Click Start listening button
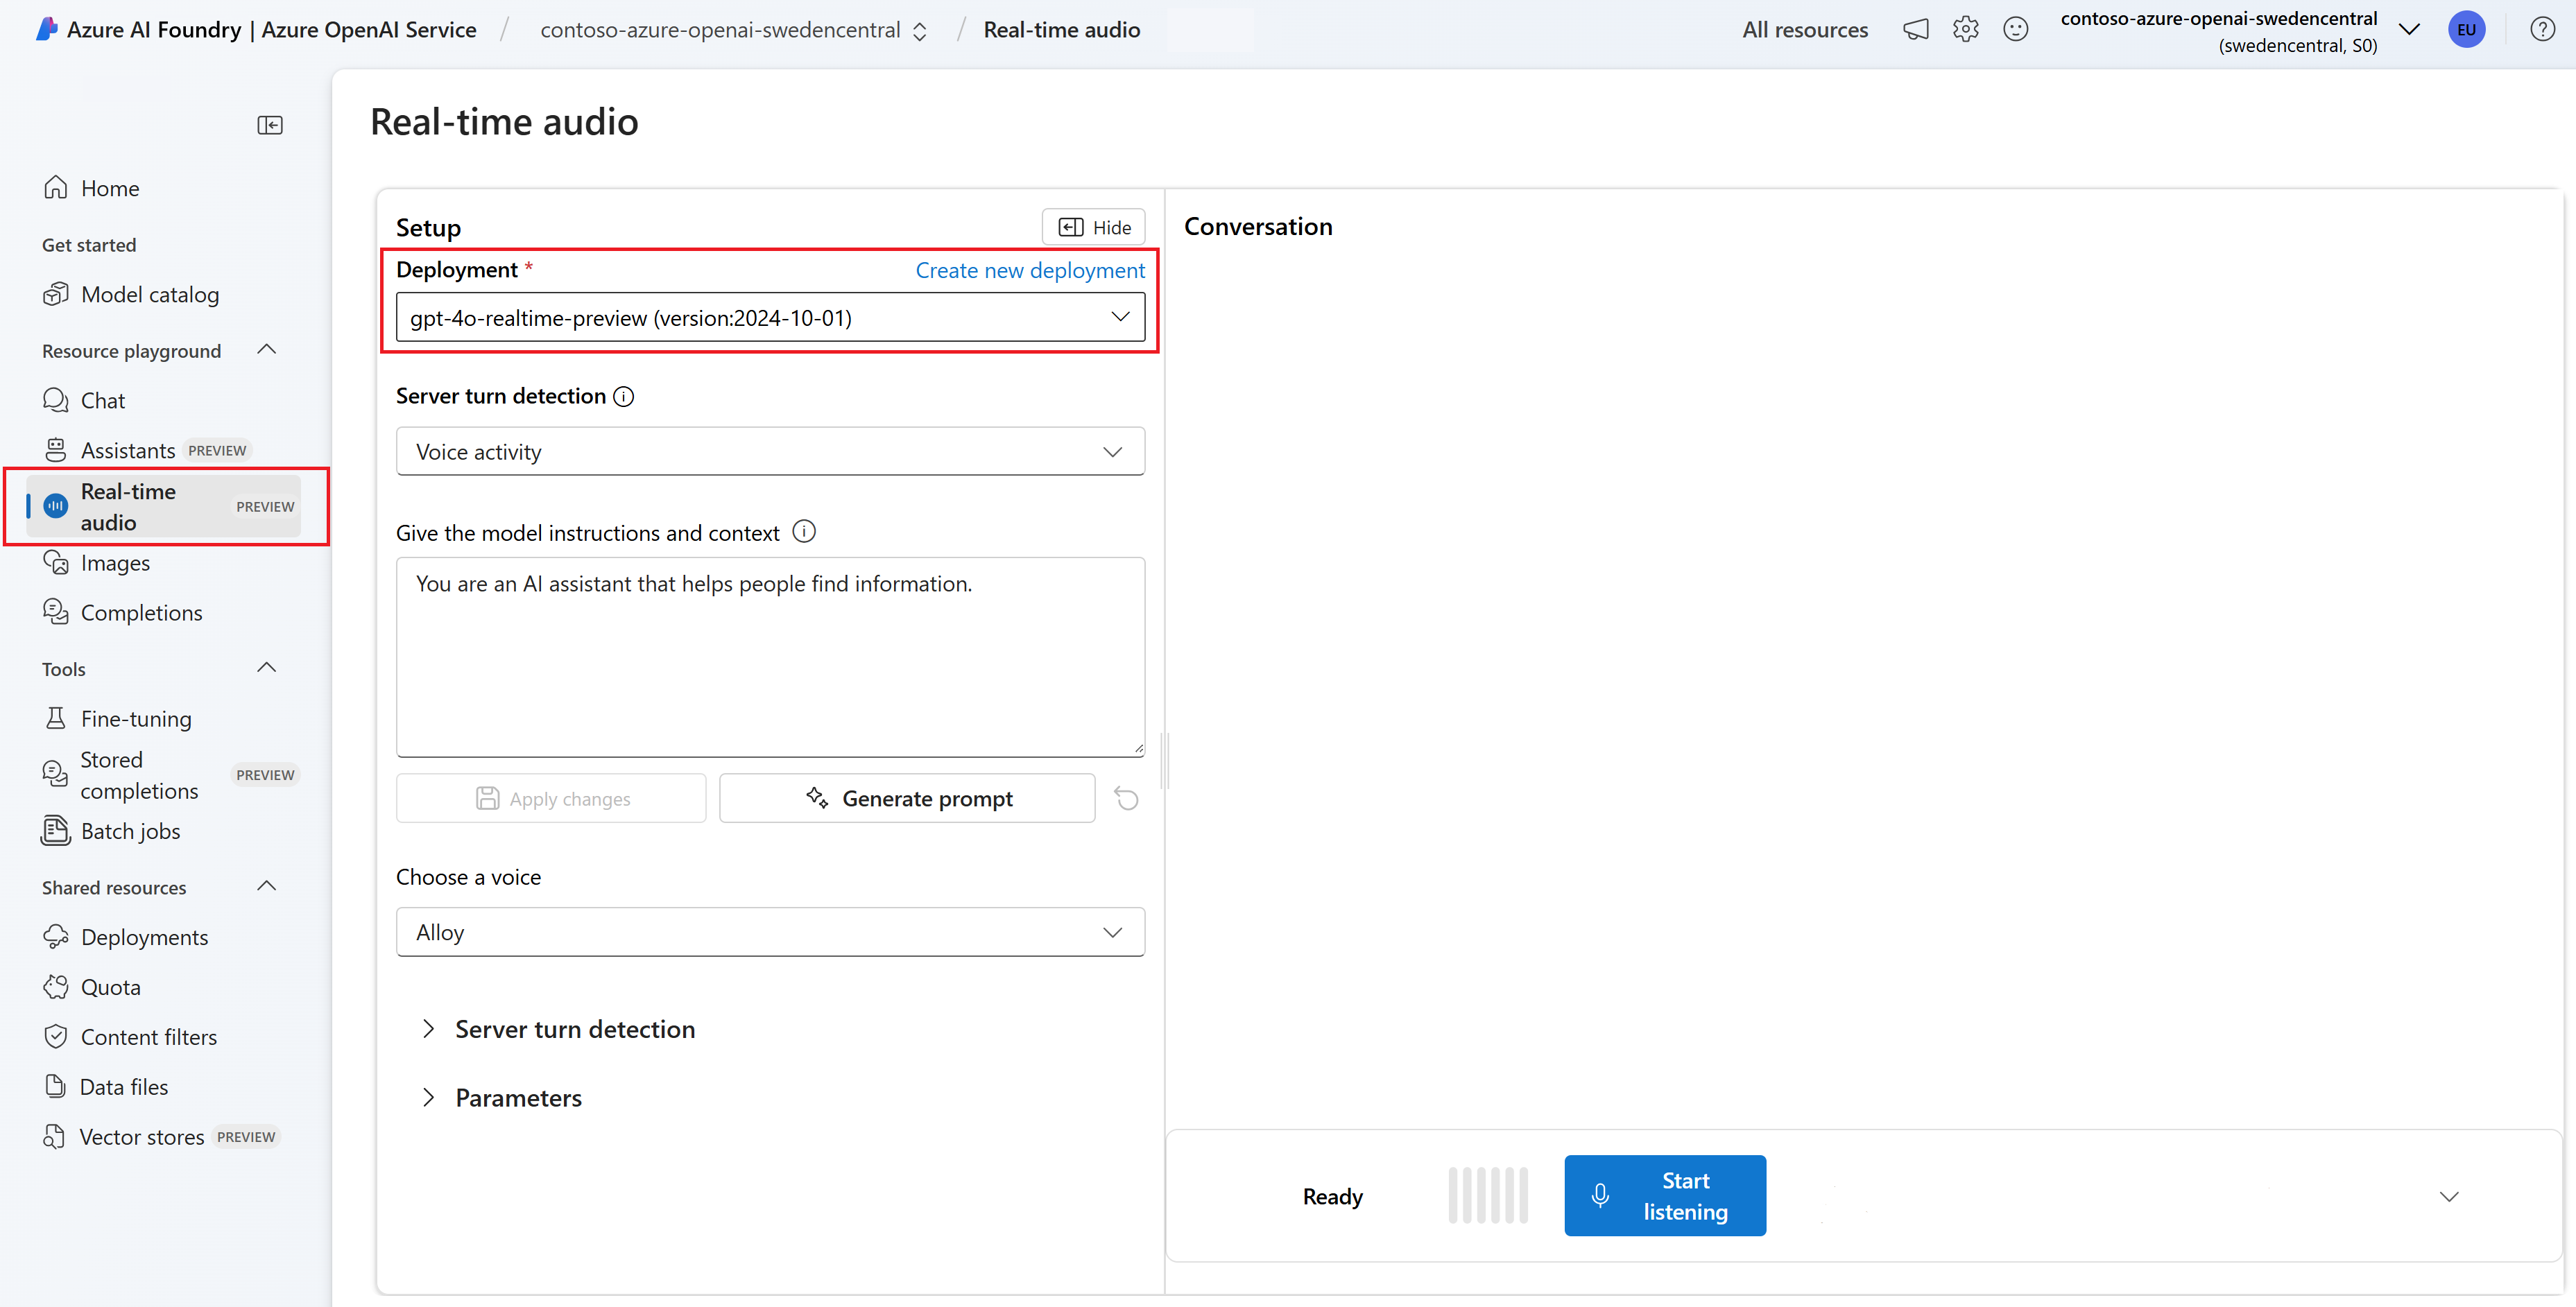Viewport: 2576px width, 1307px height. coord(1665,1195)
